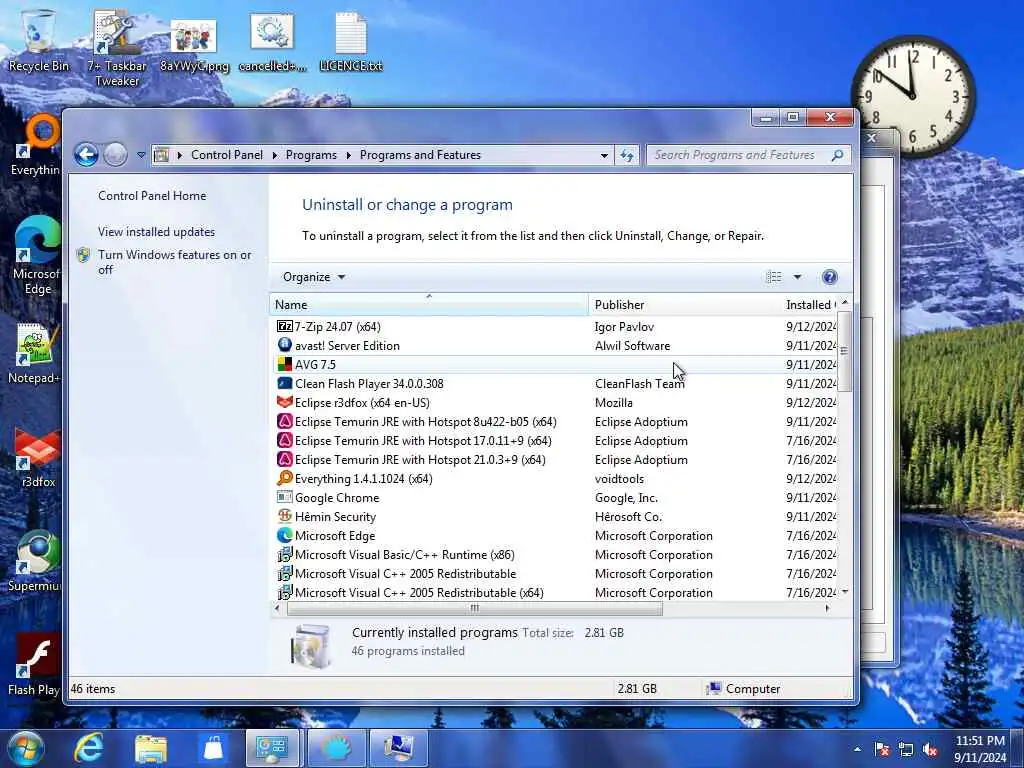Click the Forward navigation arrow

(115, 155)
